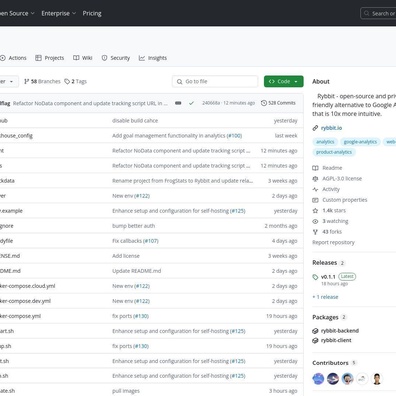Open the 'Rename project from FrogStats' commit
Image resolution: width=396 pixels, height=396 pixels.
pos(183,181)
